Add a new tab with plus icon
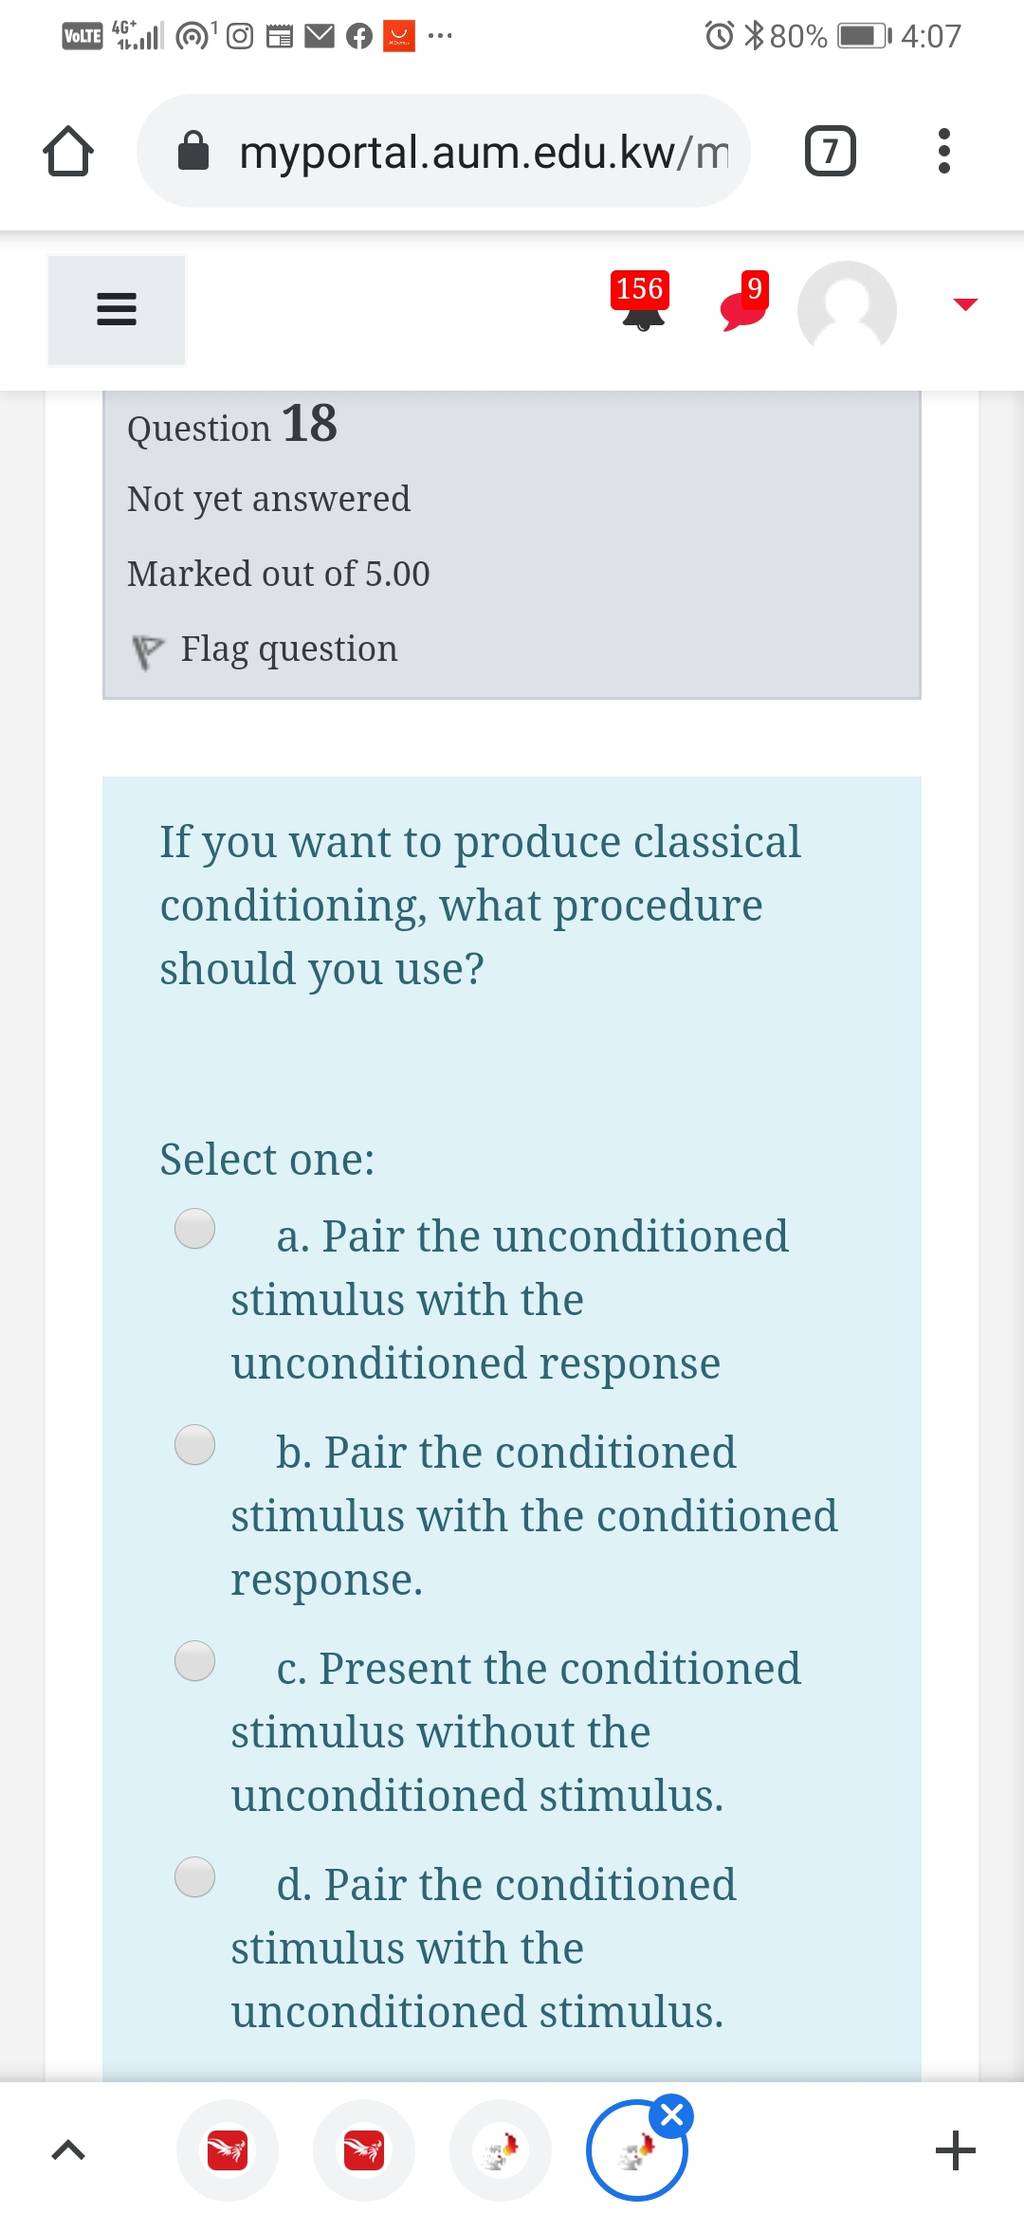Screen dimensions: 1024x2219 (x=955, y=2150)
